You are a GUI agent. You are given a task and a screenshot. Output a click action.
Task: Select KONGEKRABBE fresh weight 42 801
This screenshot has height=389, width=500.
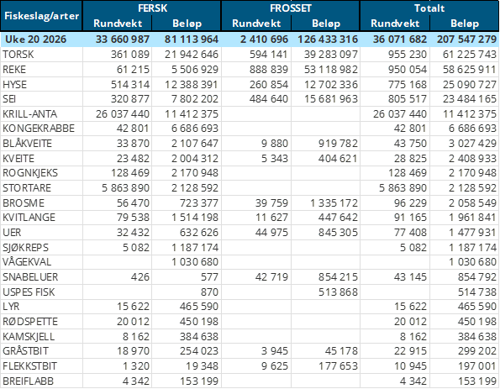(x=133, y=128)
